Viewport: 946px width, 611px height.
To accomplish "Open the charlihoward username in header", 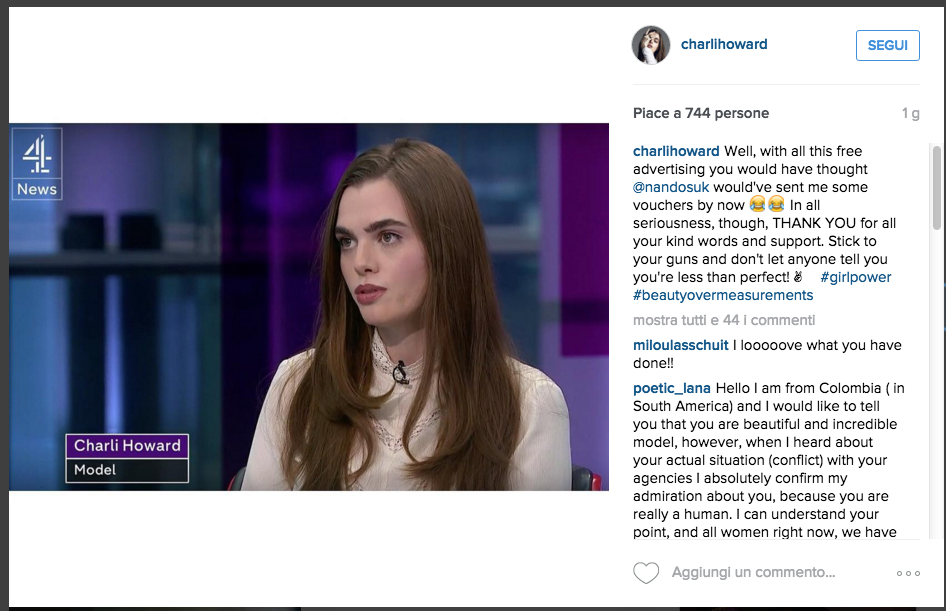I will tap(724, 44).
